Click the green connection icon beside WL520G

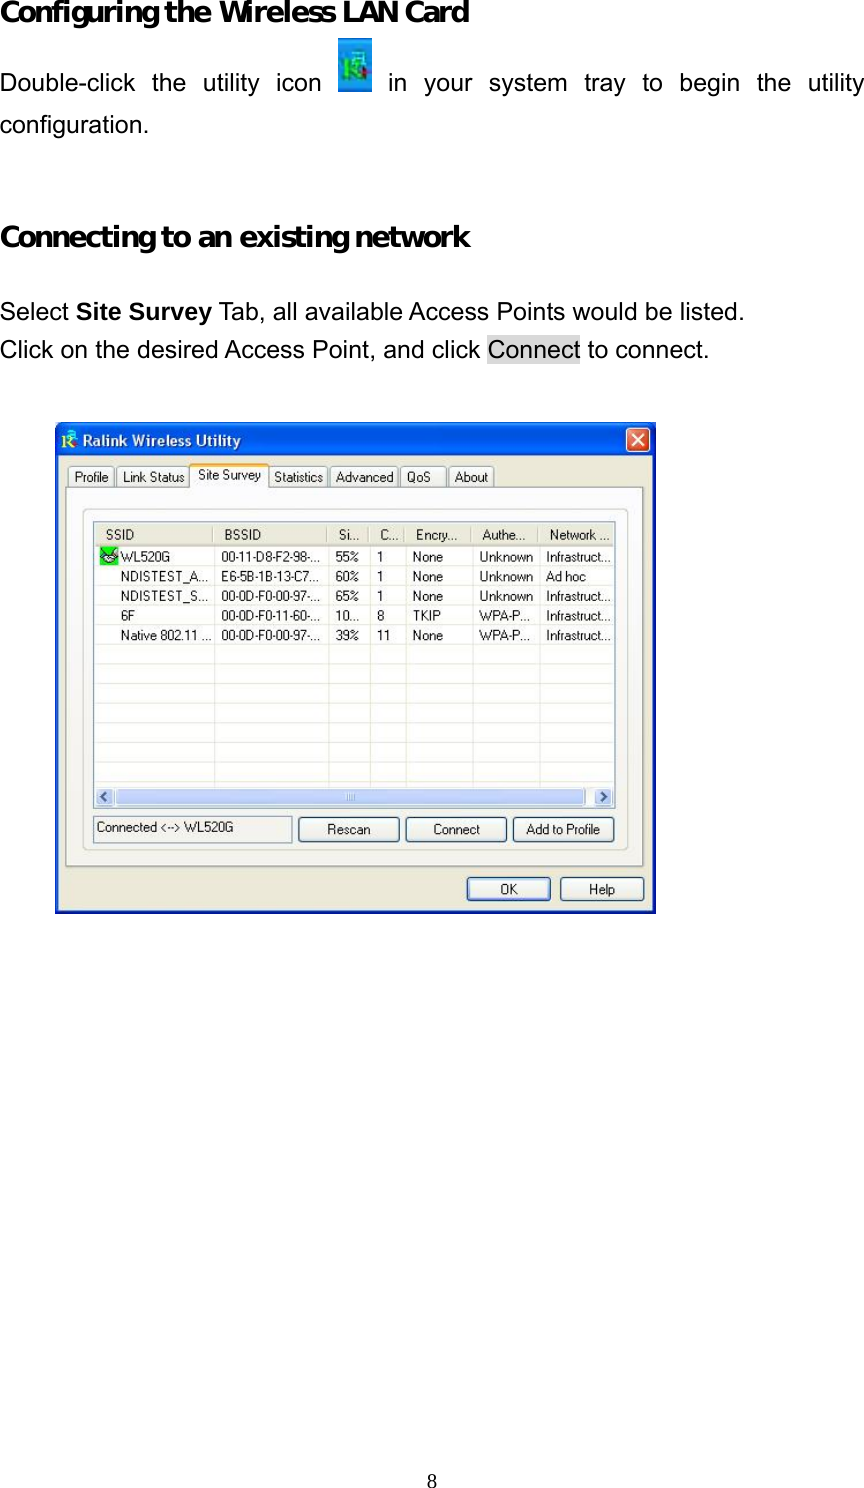(108, 556)
